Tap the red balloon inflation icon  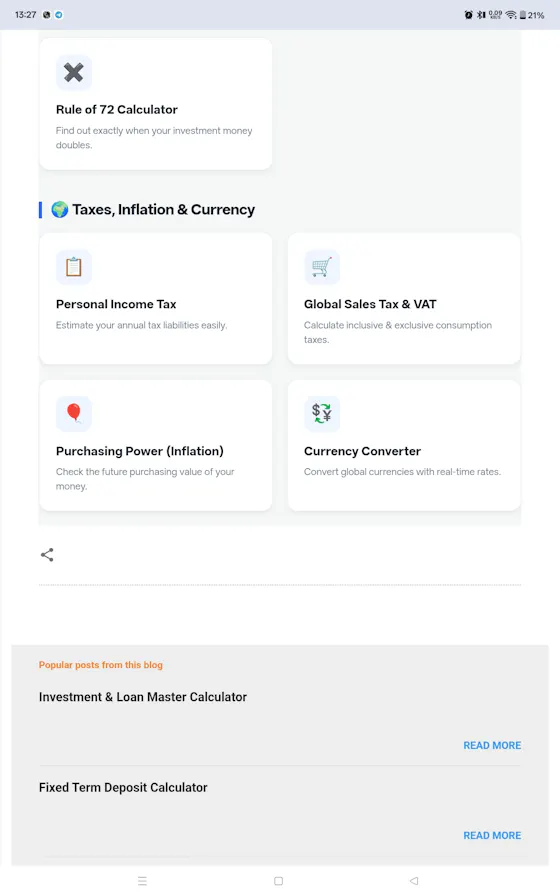click(74, 413)
